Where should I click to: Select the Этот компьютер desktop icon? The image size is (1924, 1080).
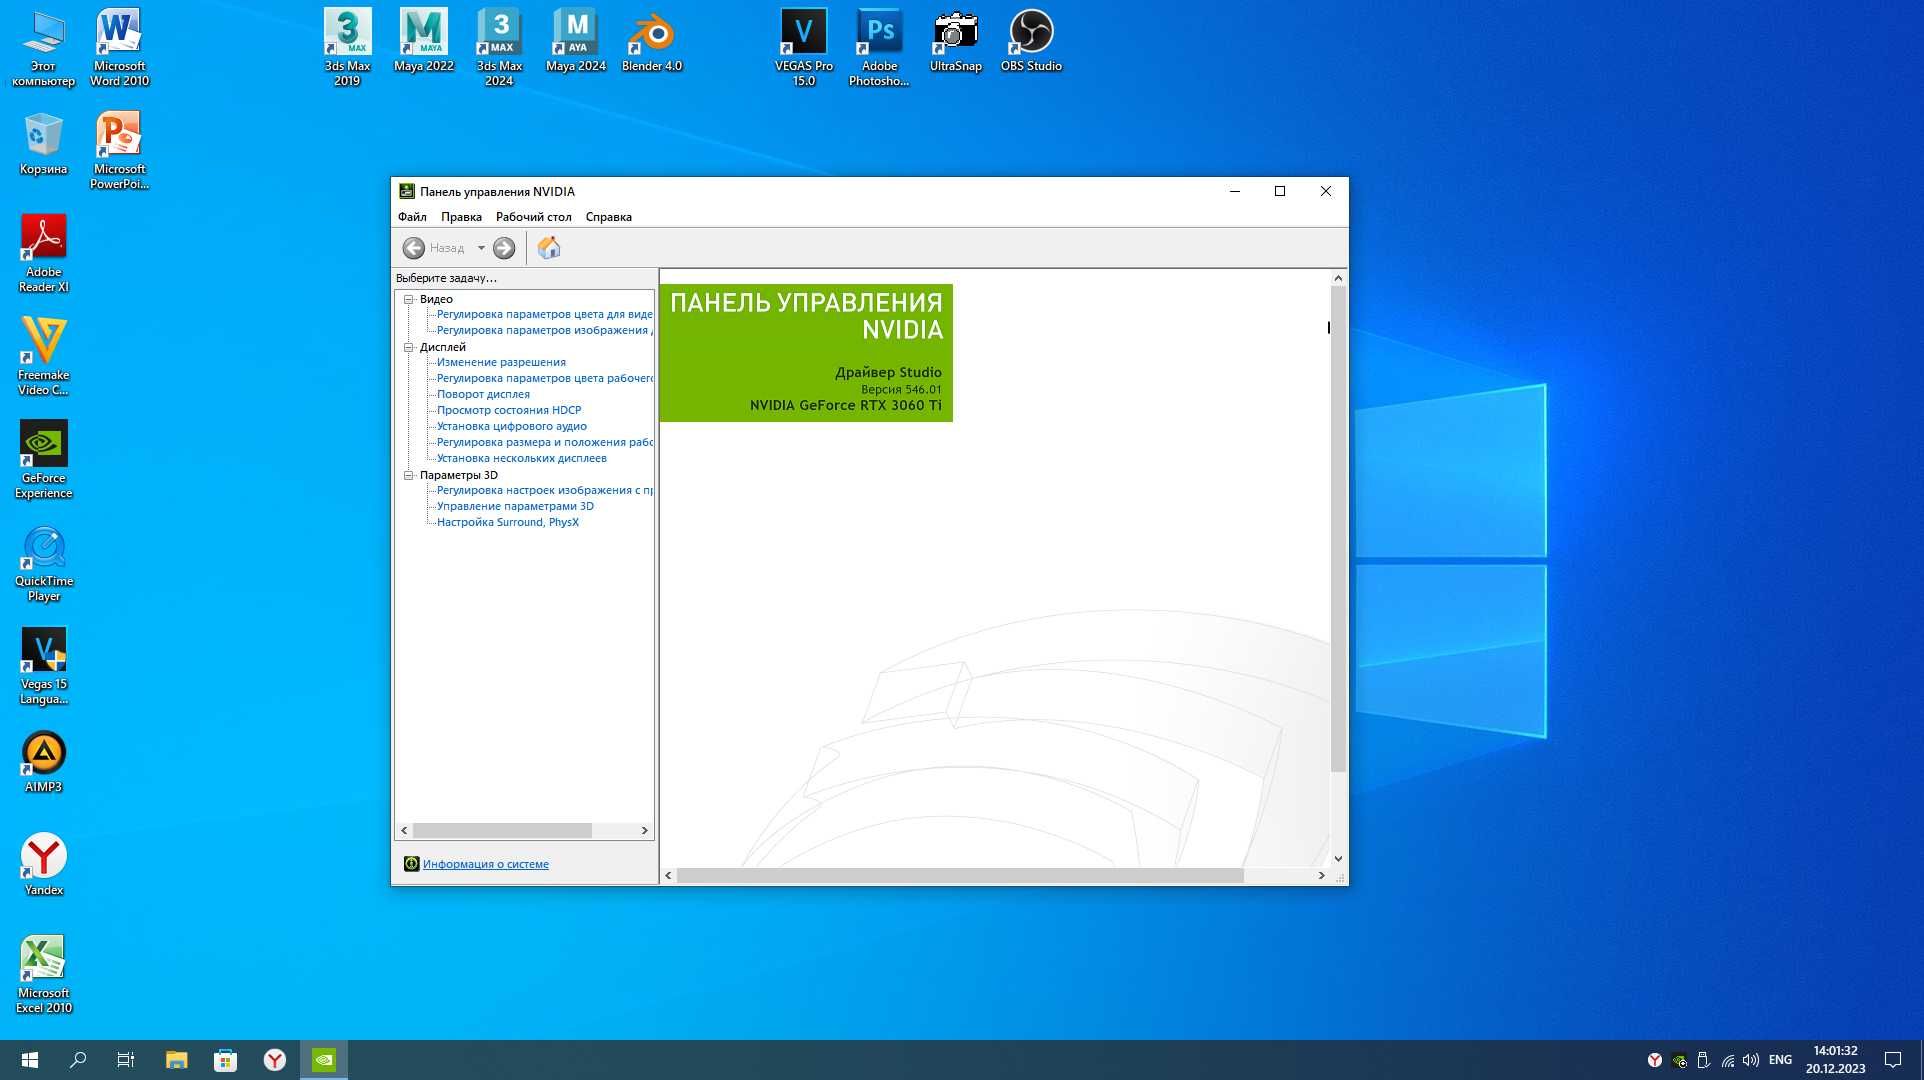tap(43, 47)
